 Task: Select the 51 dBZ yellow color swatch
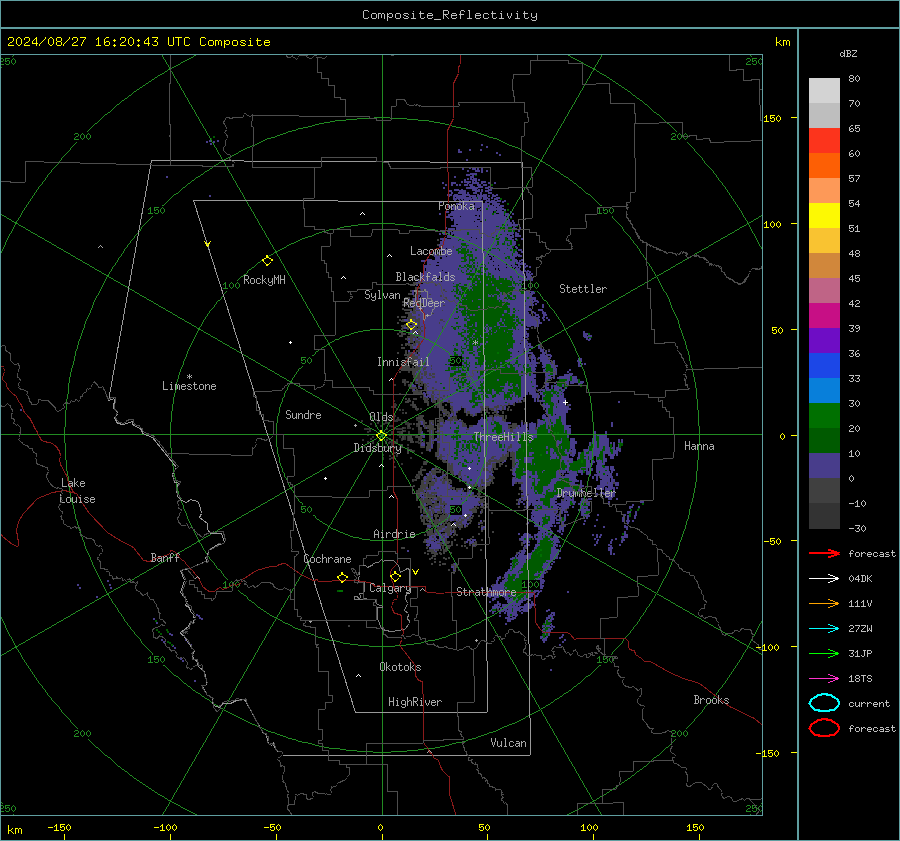[824, 216]
